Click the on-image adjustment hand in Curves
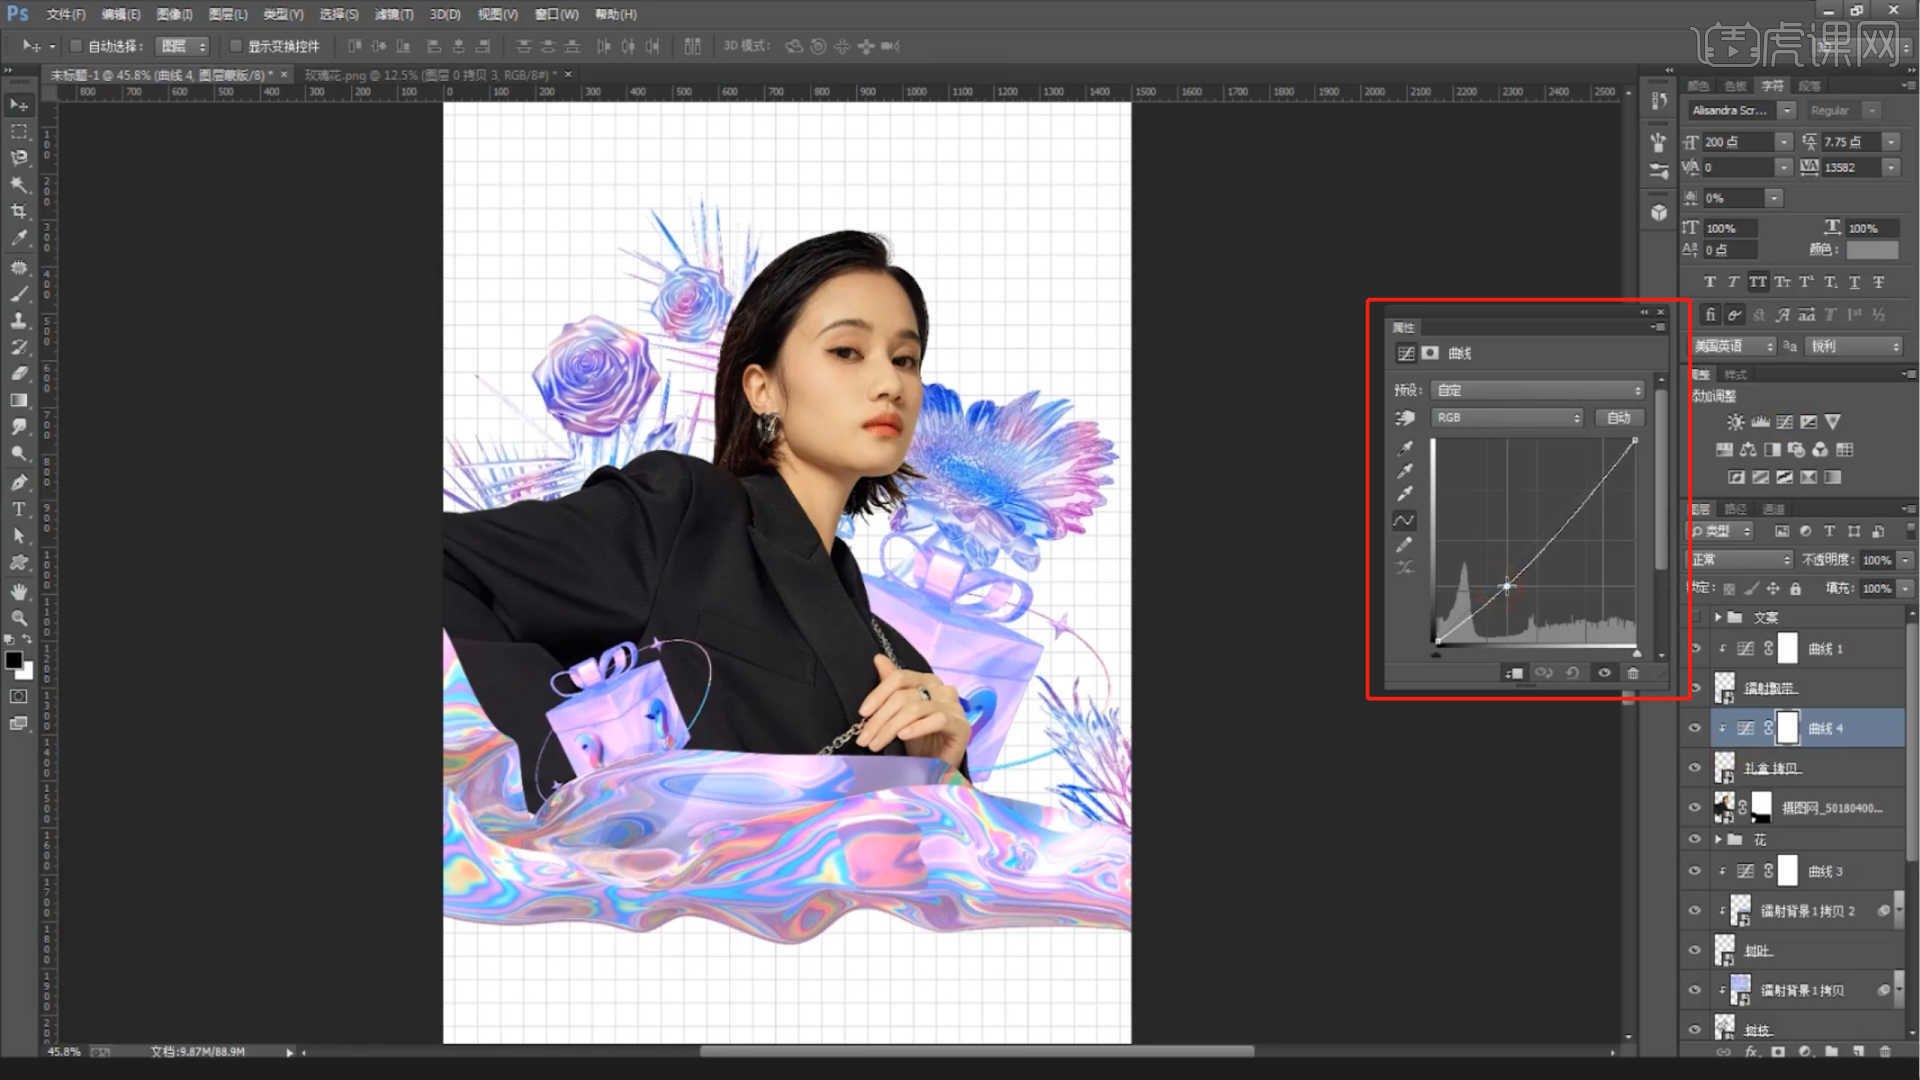The height and width of the screenshot is (1080, 1920). 1405,418
